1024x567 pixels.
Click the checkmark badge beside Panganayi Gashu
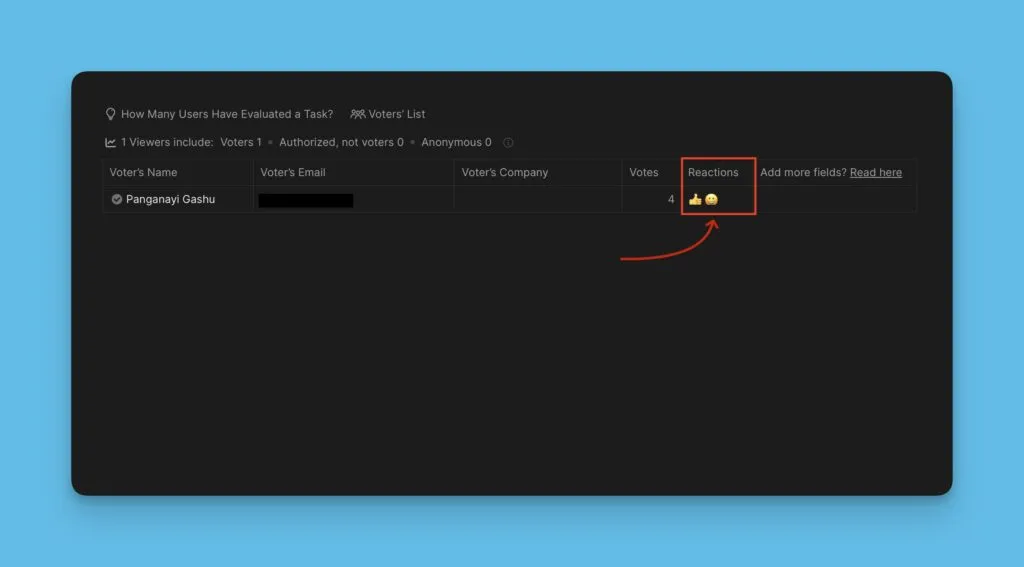coord(116,200)
